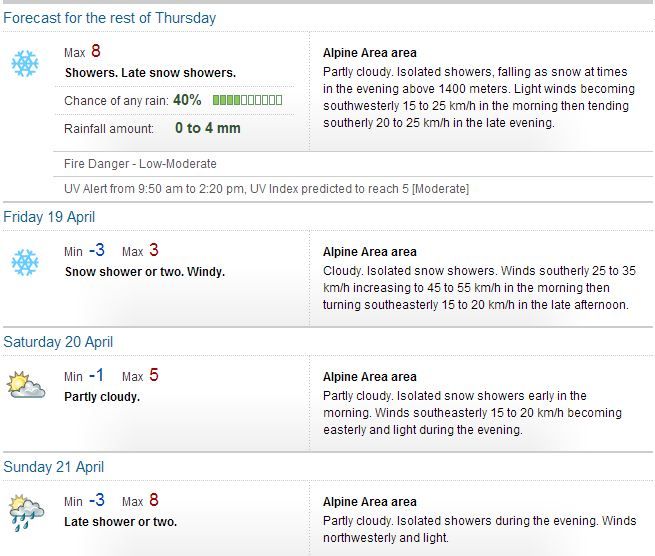Open the Friday 19 April heading

point(49,217)
